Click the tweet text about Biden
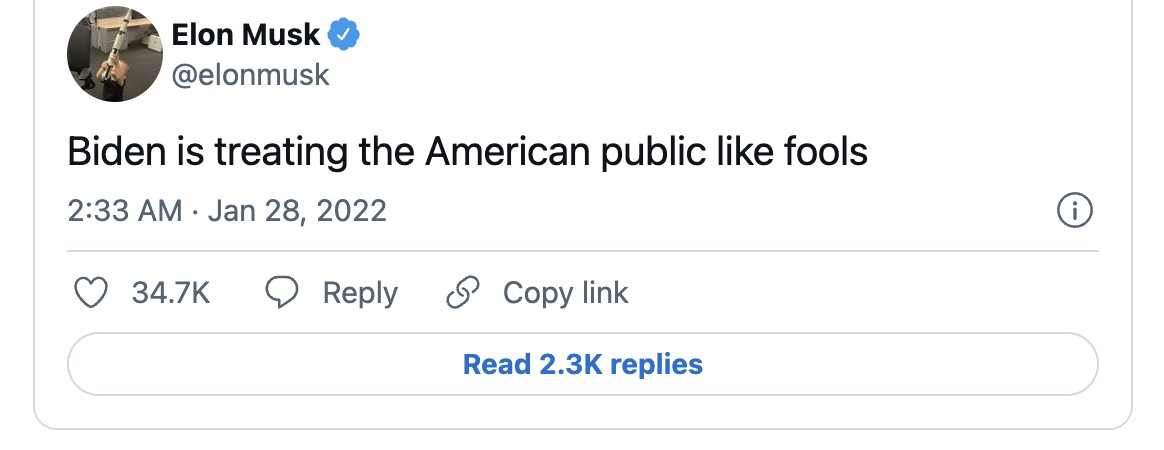1164x450 pixels. 467,152
